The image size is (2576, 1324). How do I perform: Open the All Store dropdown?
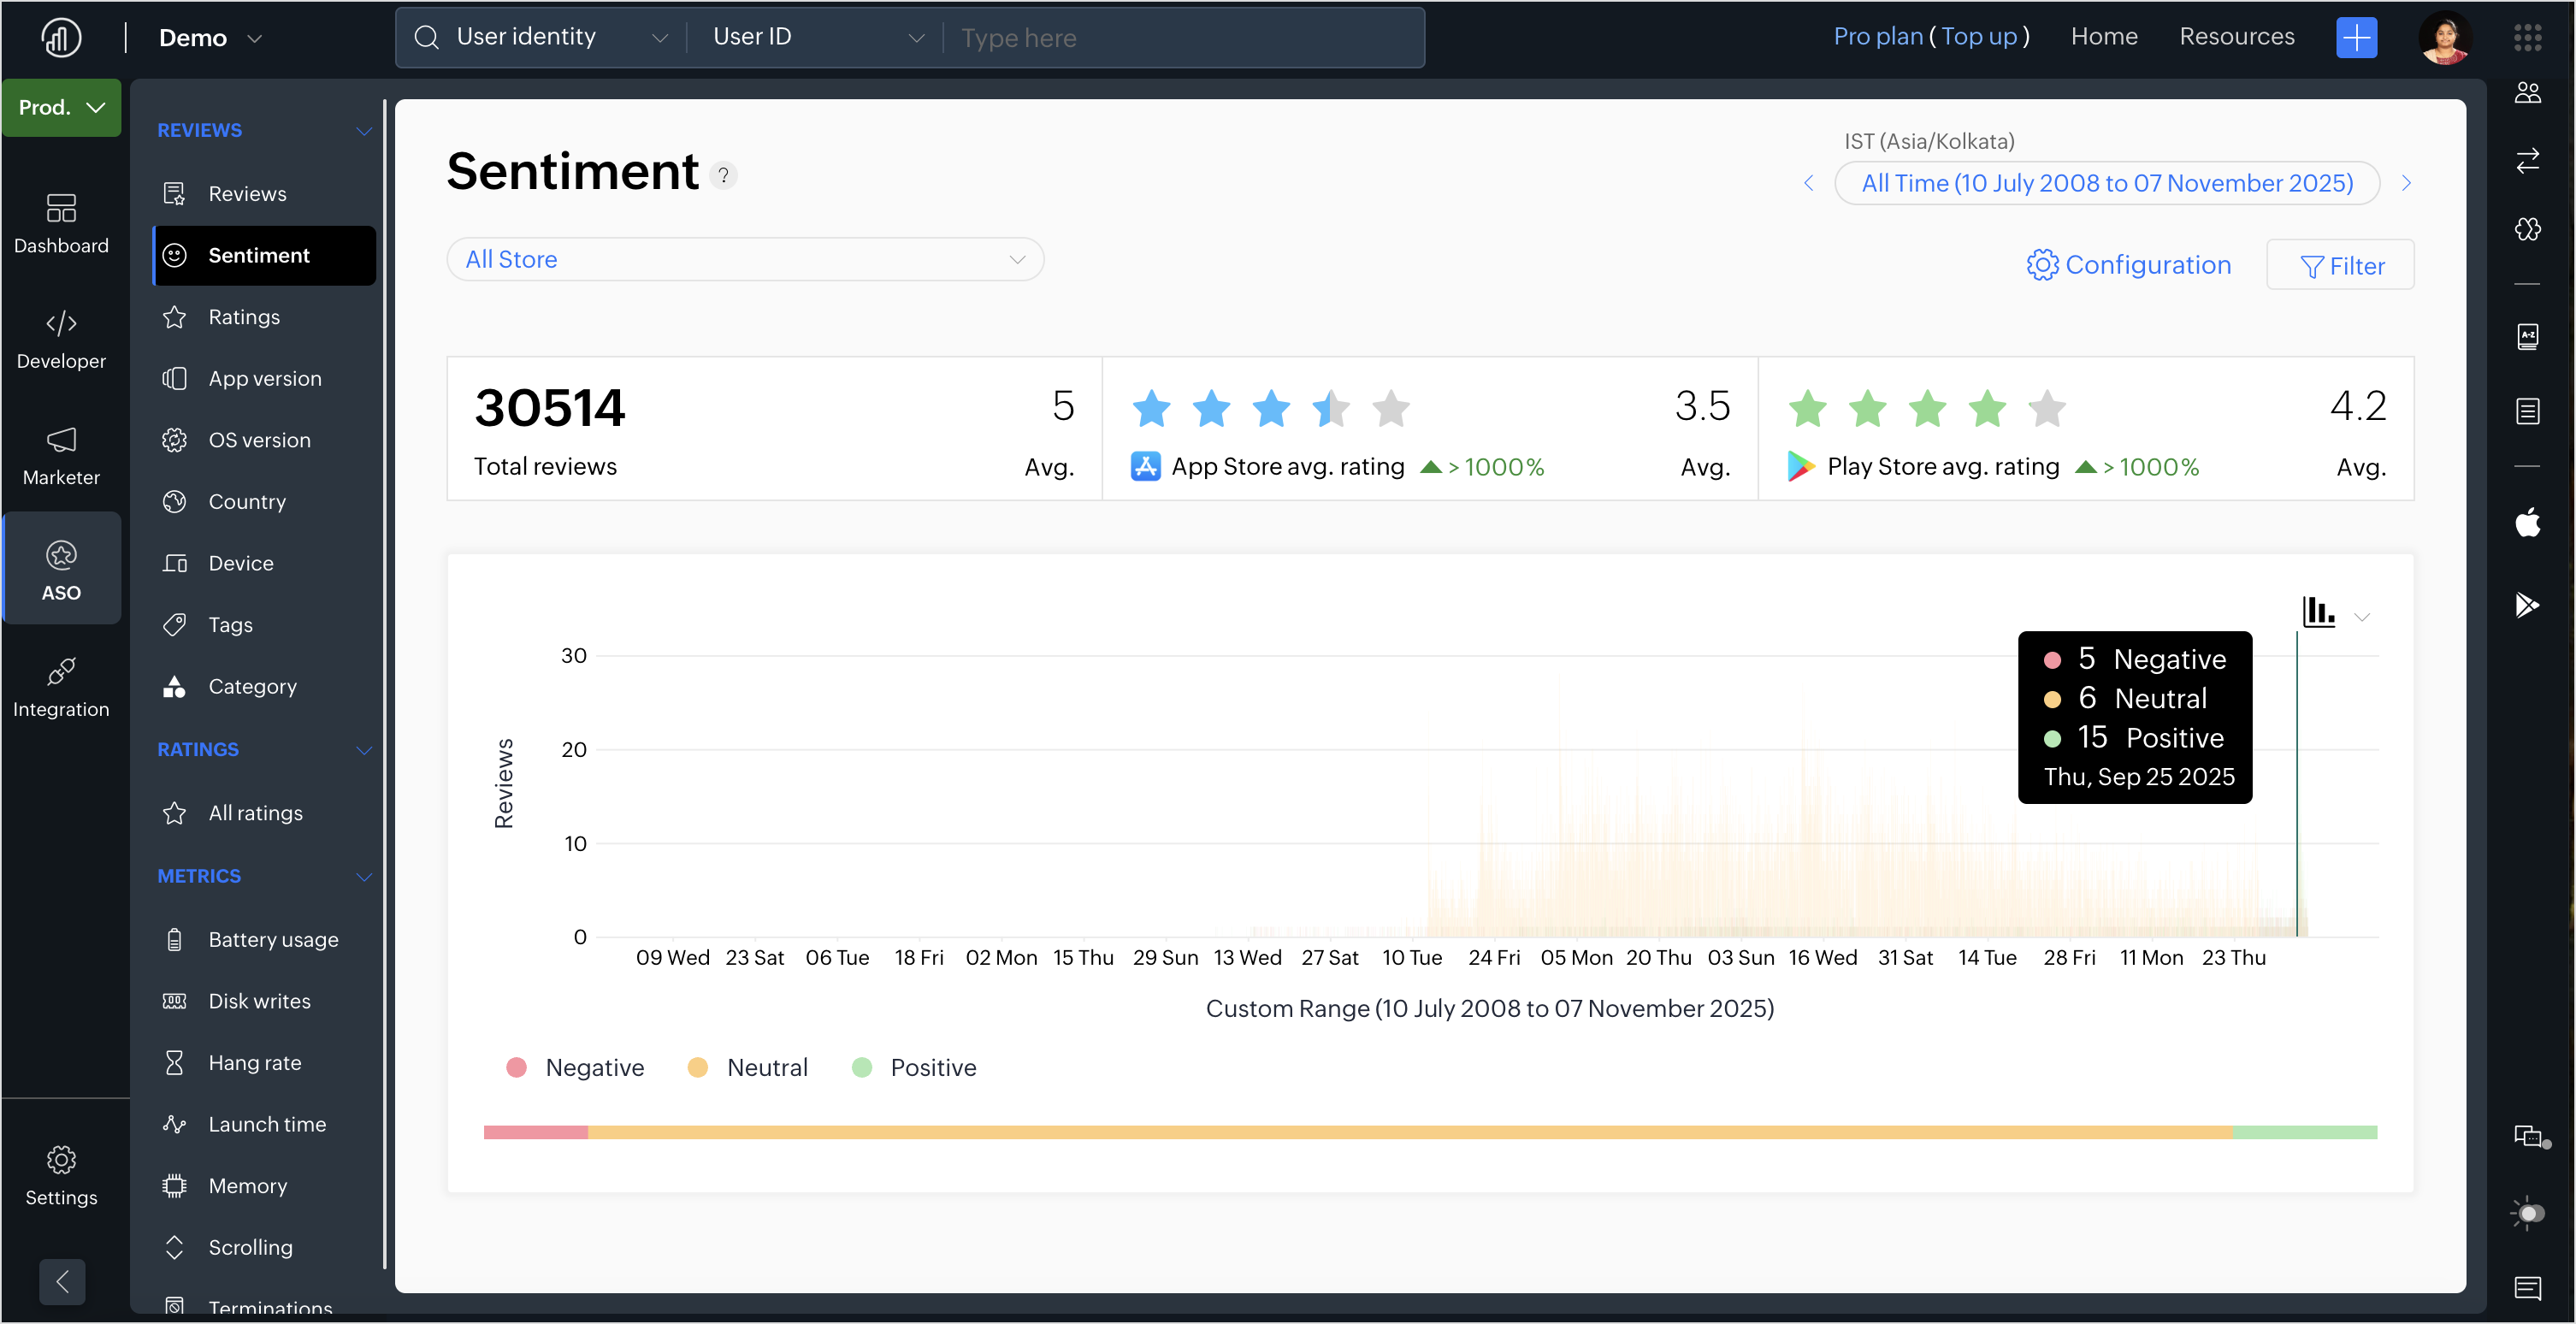click(x=745, y=259)
